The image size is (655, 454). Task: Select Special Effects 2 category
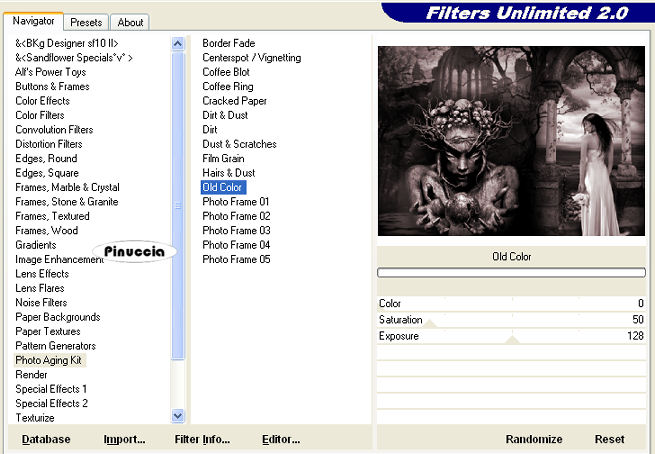point(51,403)
